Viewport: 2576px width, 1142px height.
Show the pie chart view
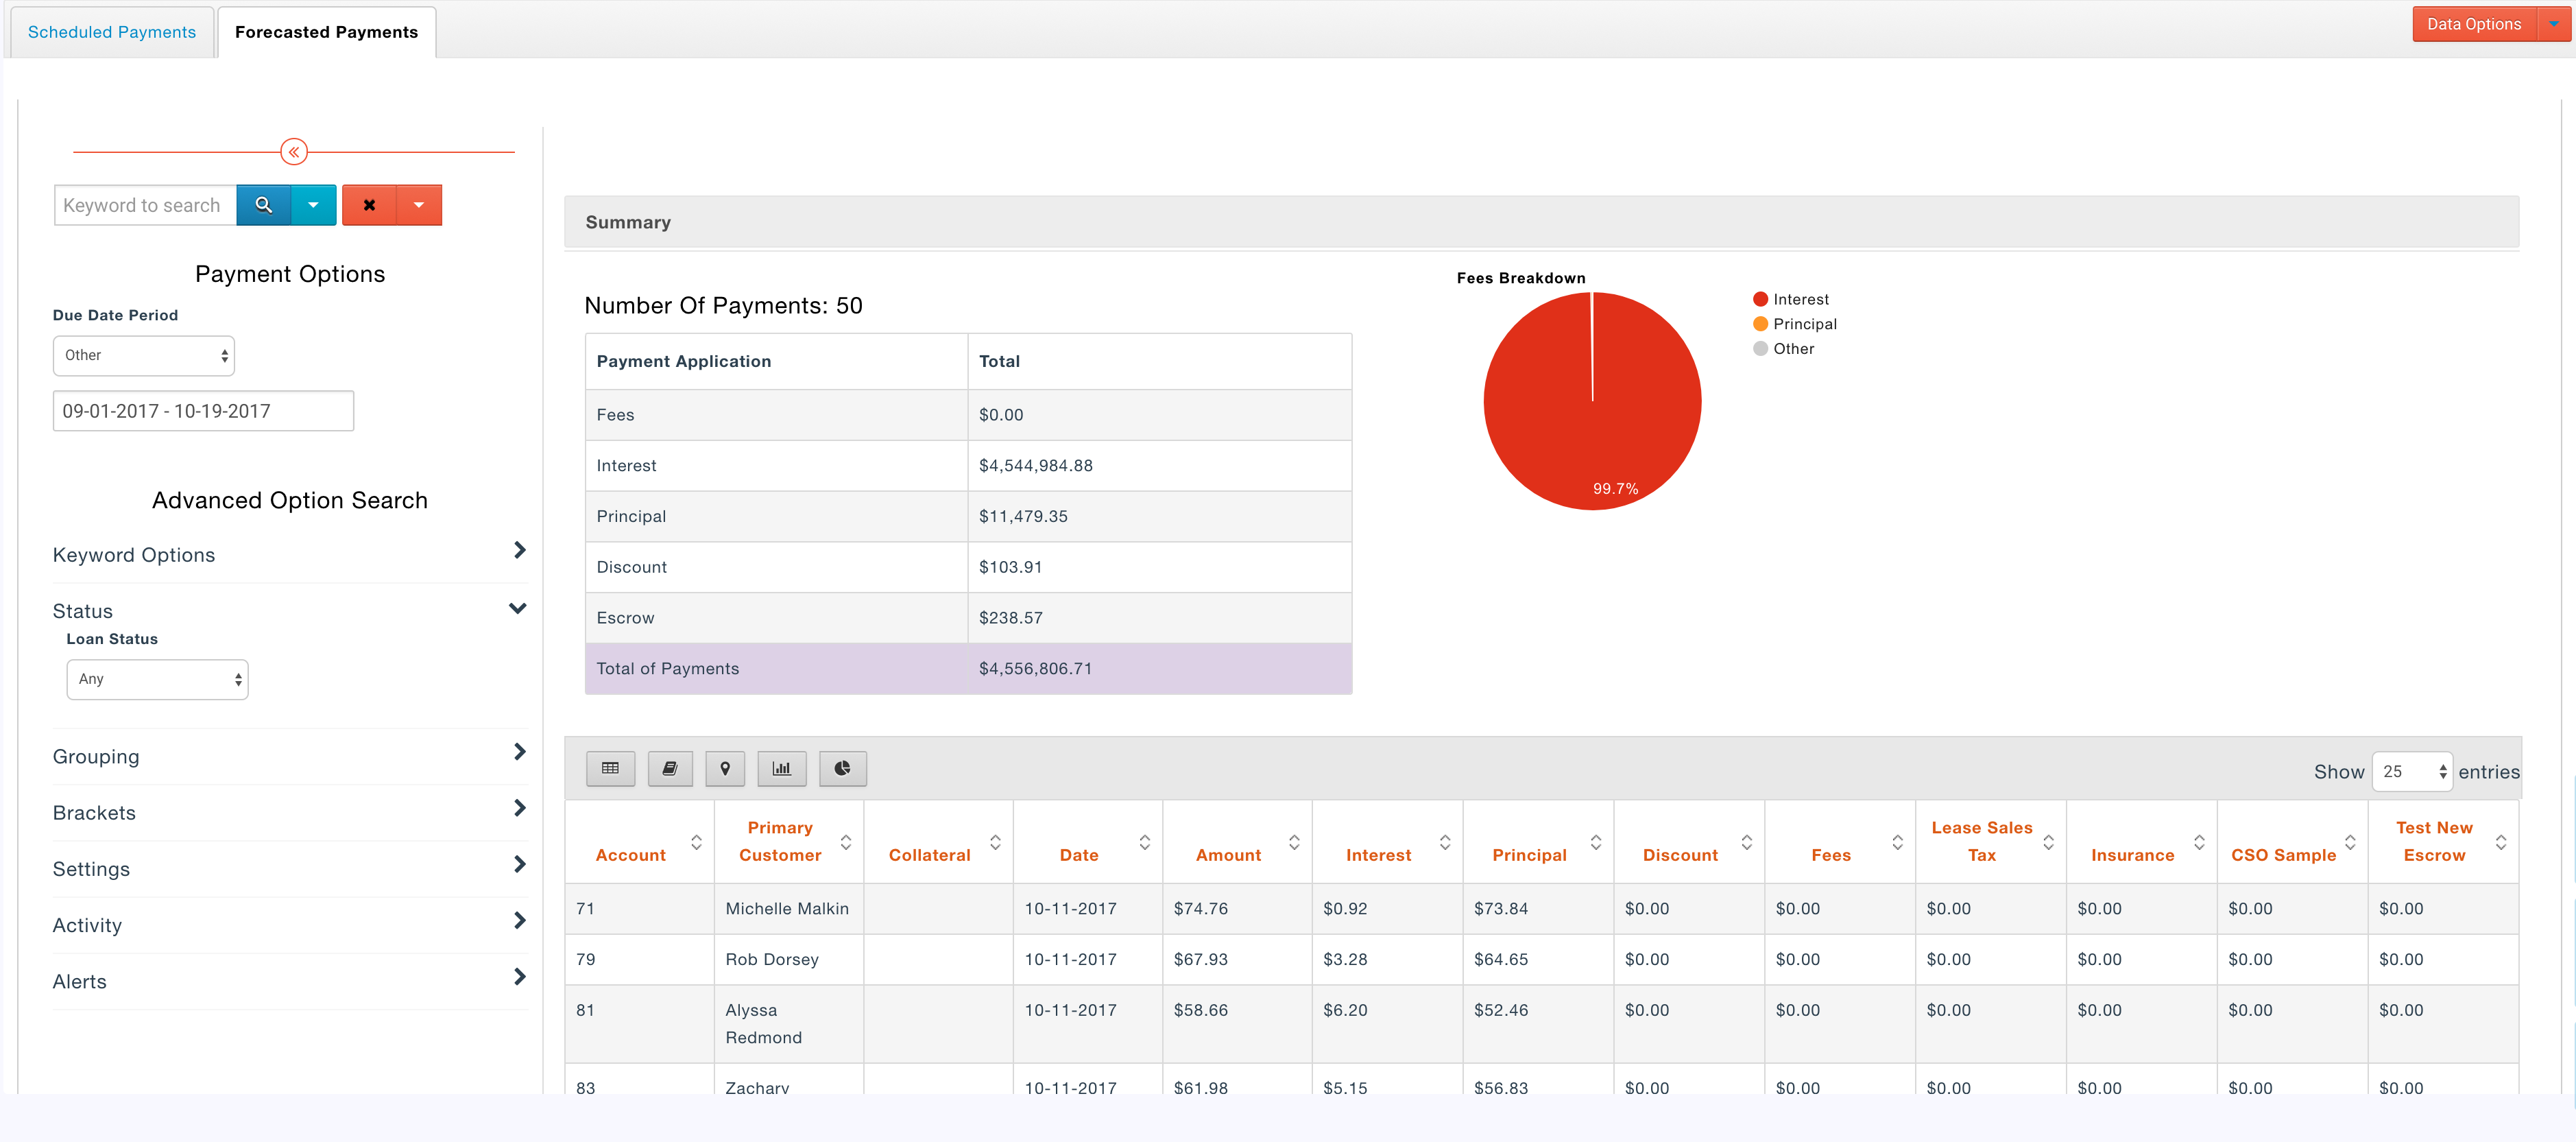coord(843,768)
